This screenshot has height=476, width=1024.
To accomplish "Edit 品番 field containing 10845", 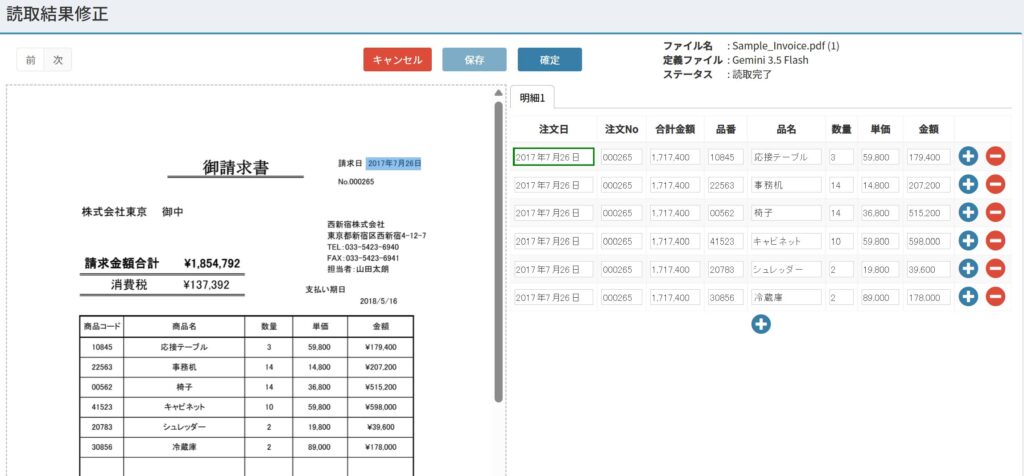I will point(726,157).
